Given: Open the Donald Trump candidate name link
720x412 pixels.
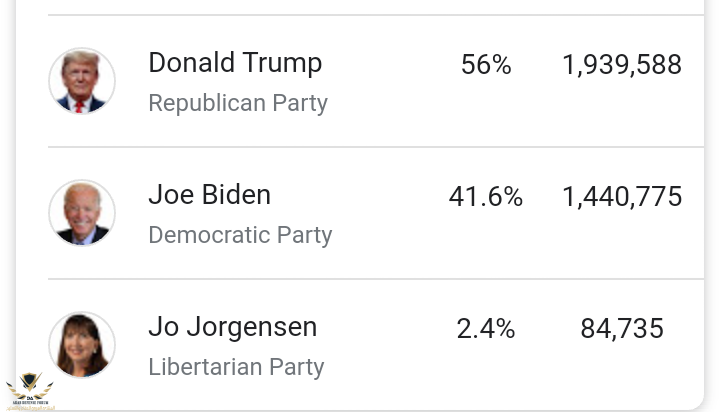Looking at the screenshot, I should tap(235, 63).
